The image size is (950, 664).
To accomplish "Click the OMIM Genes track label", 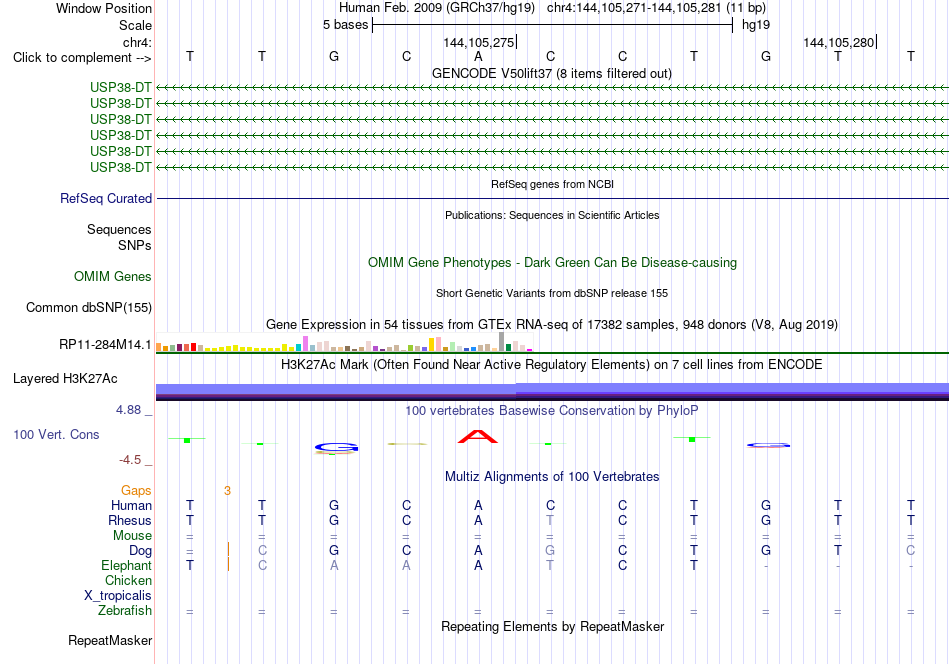I will pyautogui.click(x=113, y=277).
